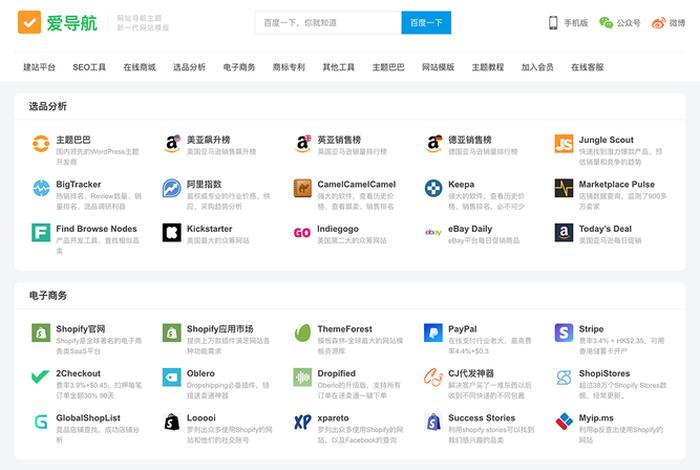Viewport: 700px width, 470px height.
Task: Select 选品分析 in the navigation bar
Action: [x=189, y=67]
